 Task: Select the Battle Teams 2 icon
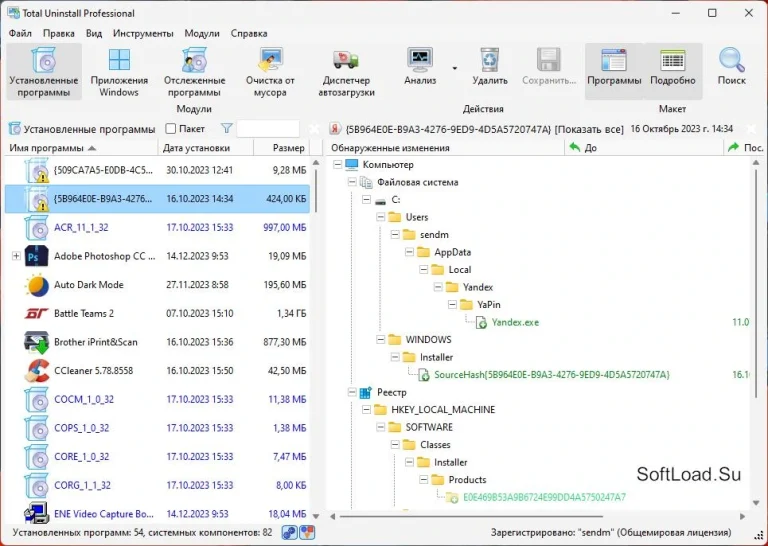pos(37,313)
